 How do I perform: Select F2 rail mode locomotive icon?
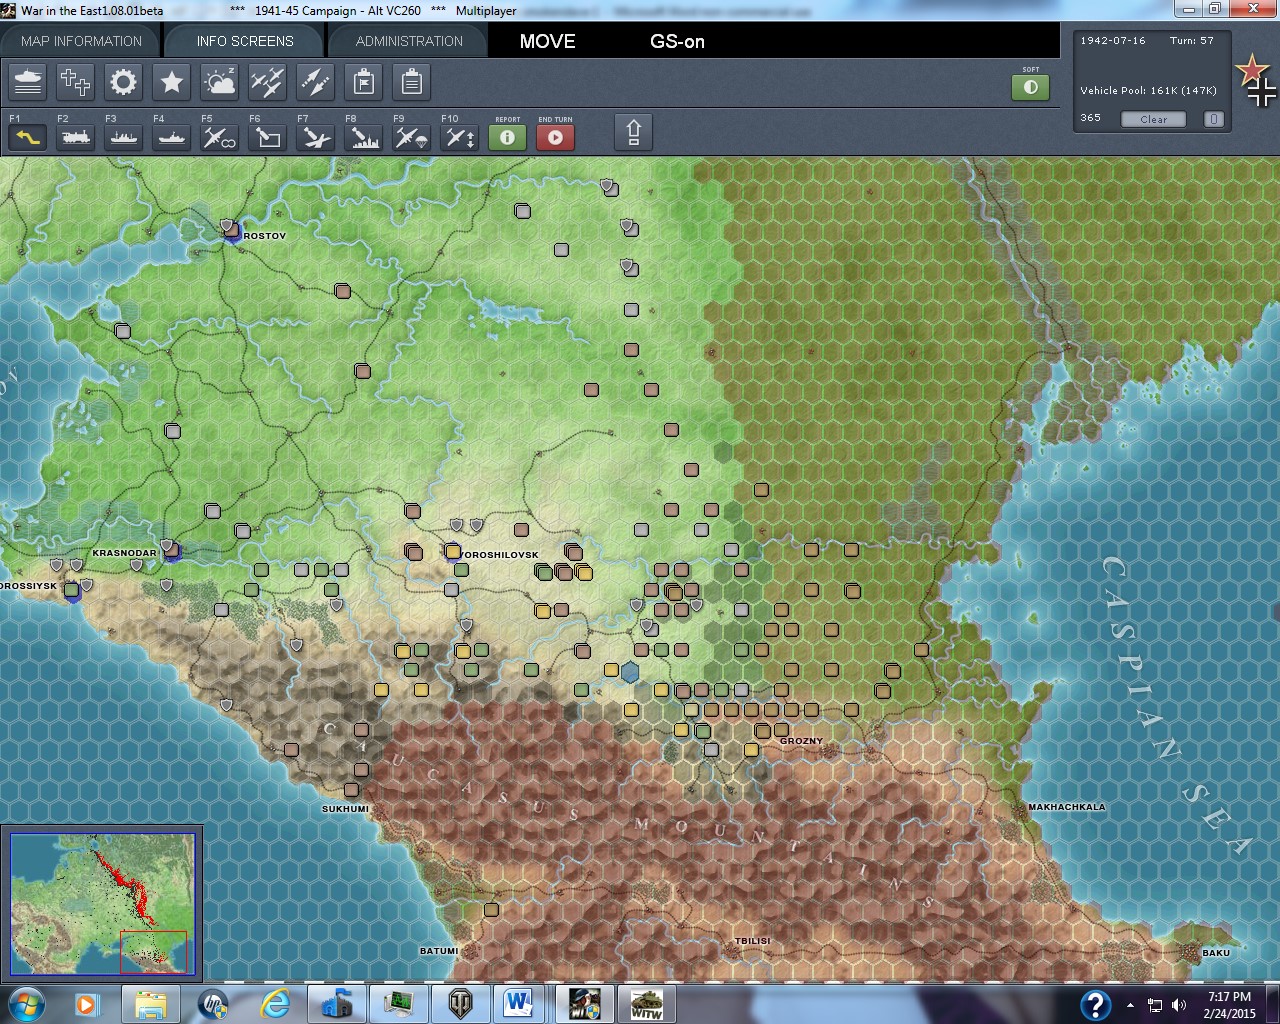coord(76,137)
